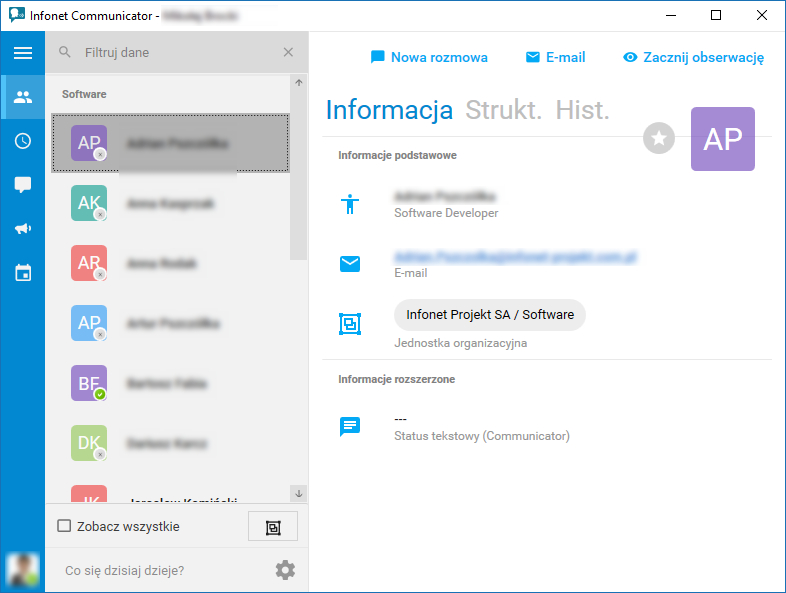The width and height of the screenshot is (786, 593).
Task: Enable the Zobacz wszystkie checkbox
Action: pos(64,526)
